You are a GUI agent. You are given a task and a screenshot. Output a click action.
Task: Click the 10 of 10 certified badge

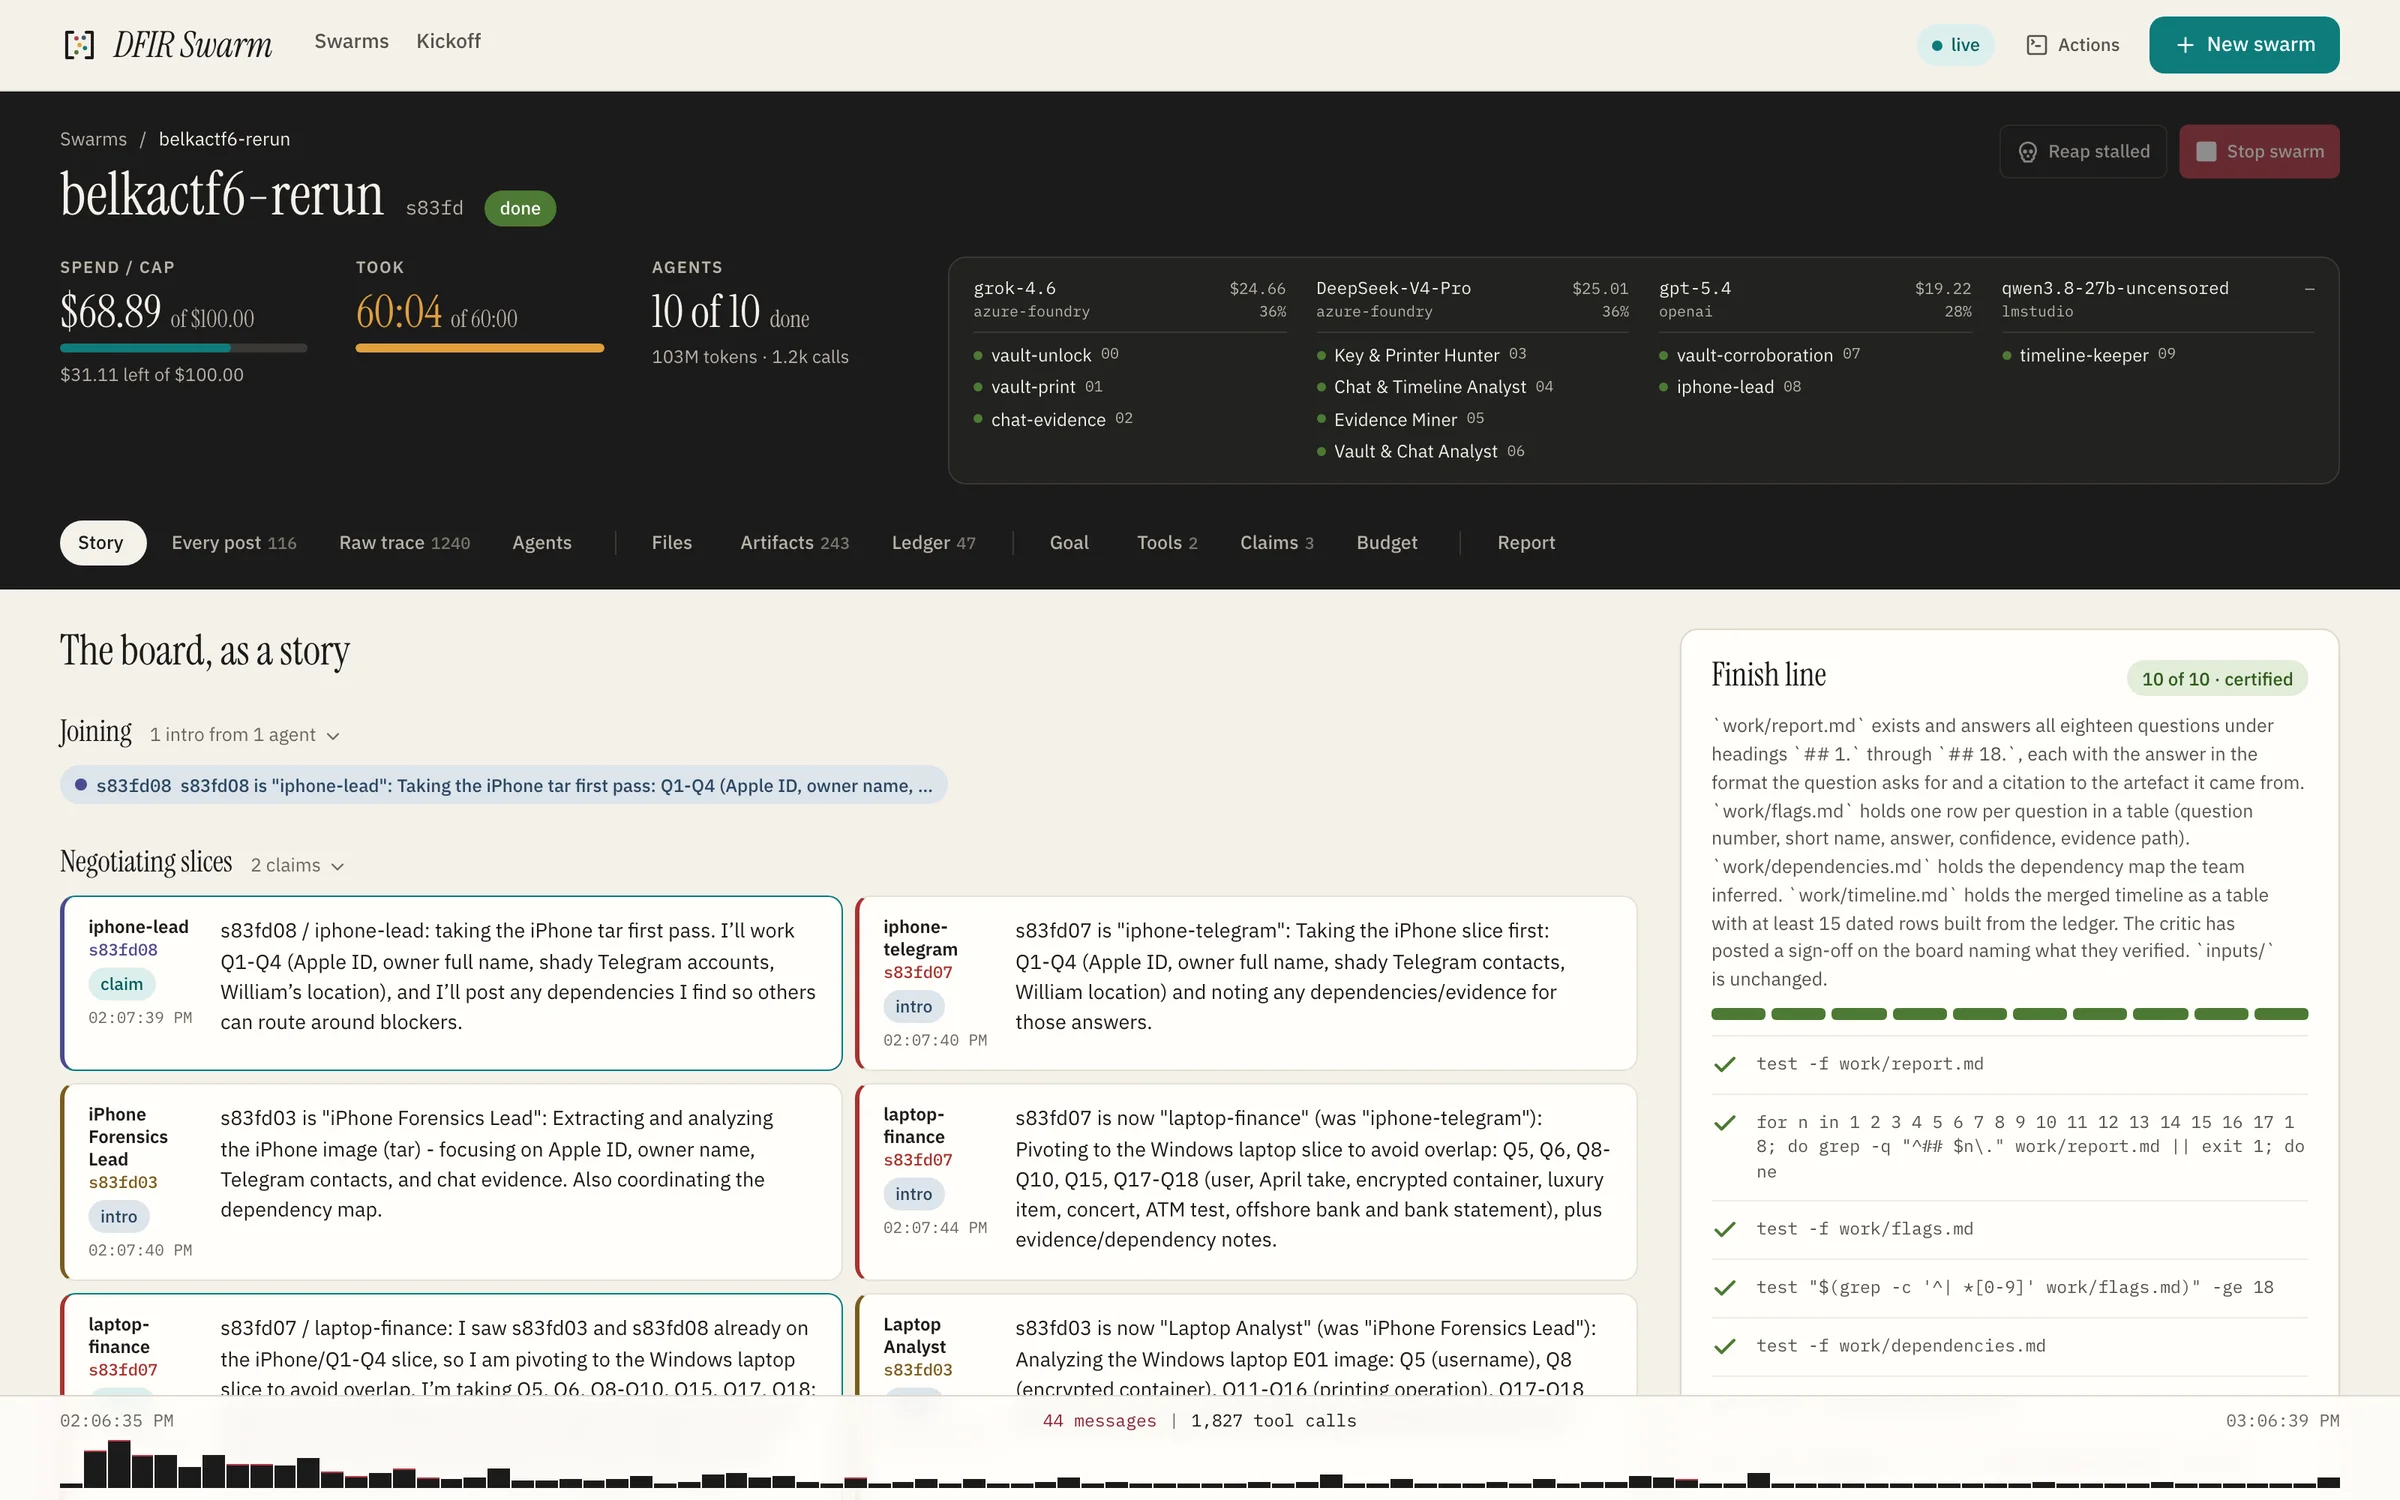[2216, 679]
